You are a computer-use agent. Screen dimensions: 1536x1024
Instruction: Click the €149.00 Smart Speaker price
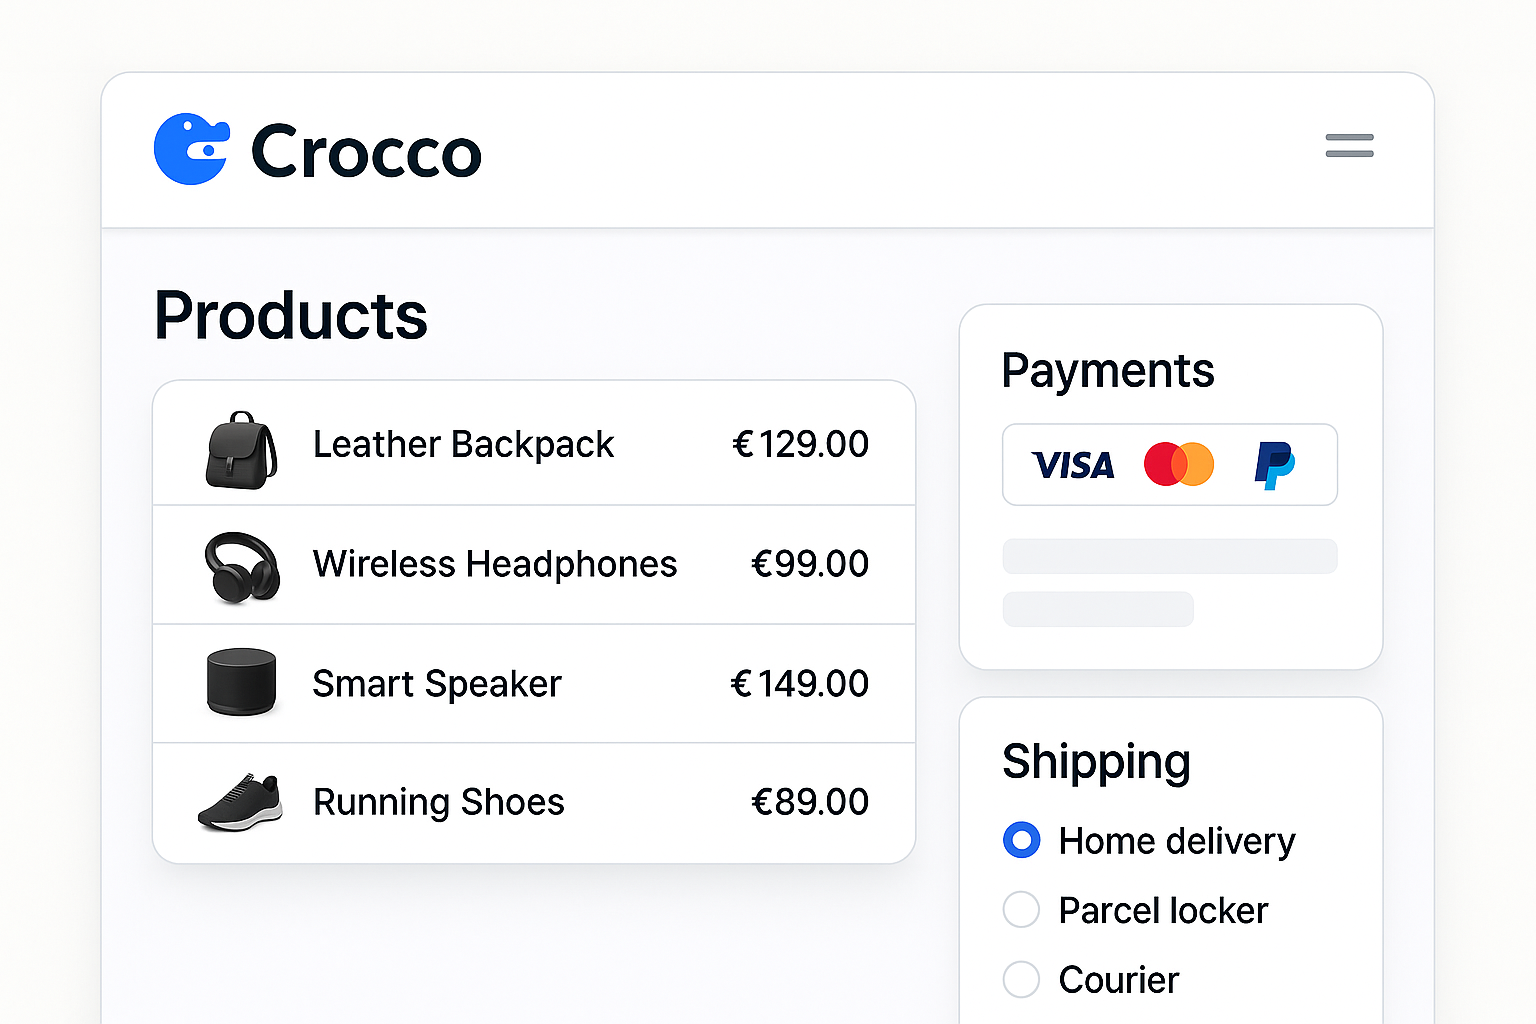(x=800, y=684)
